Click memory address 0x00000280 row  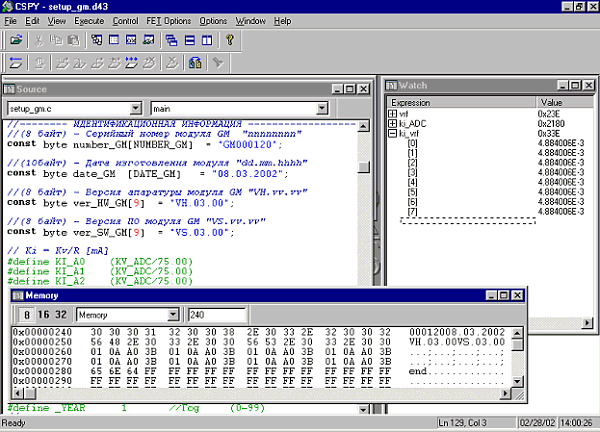[x=259, y=371]
